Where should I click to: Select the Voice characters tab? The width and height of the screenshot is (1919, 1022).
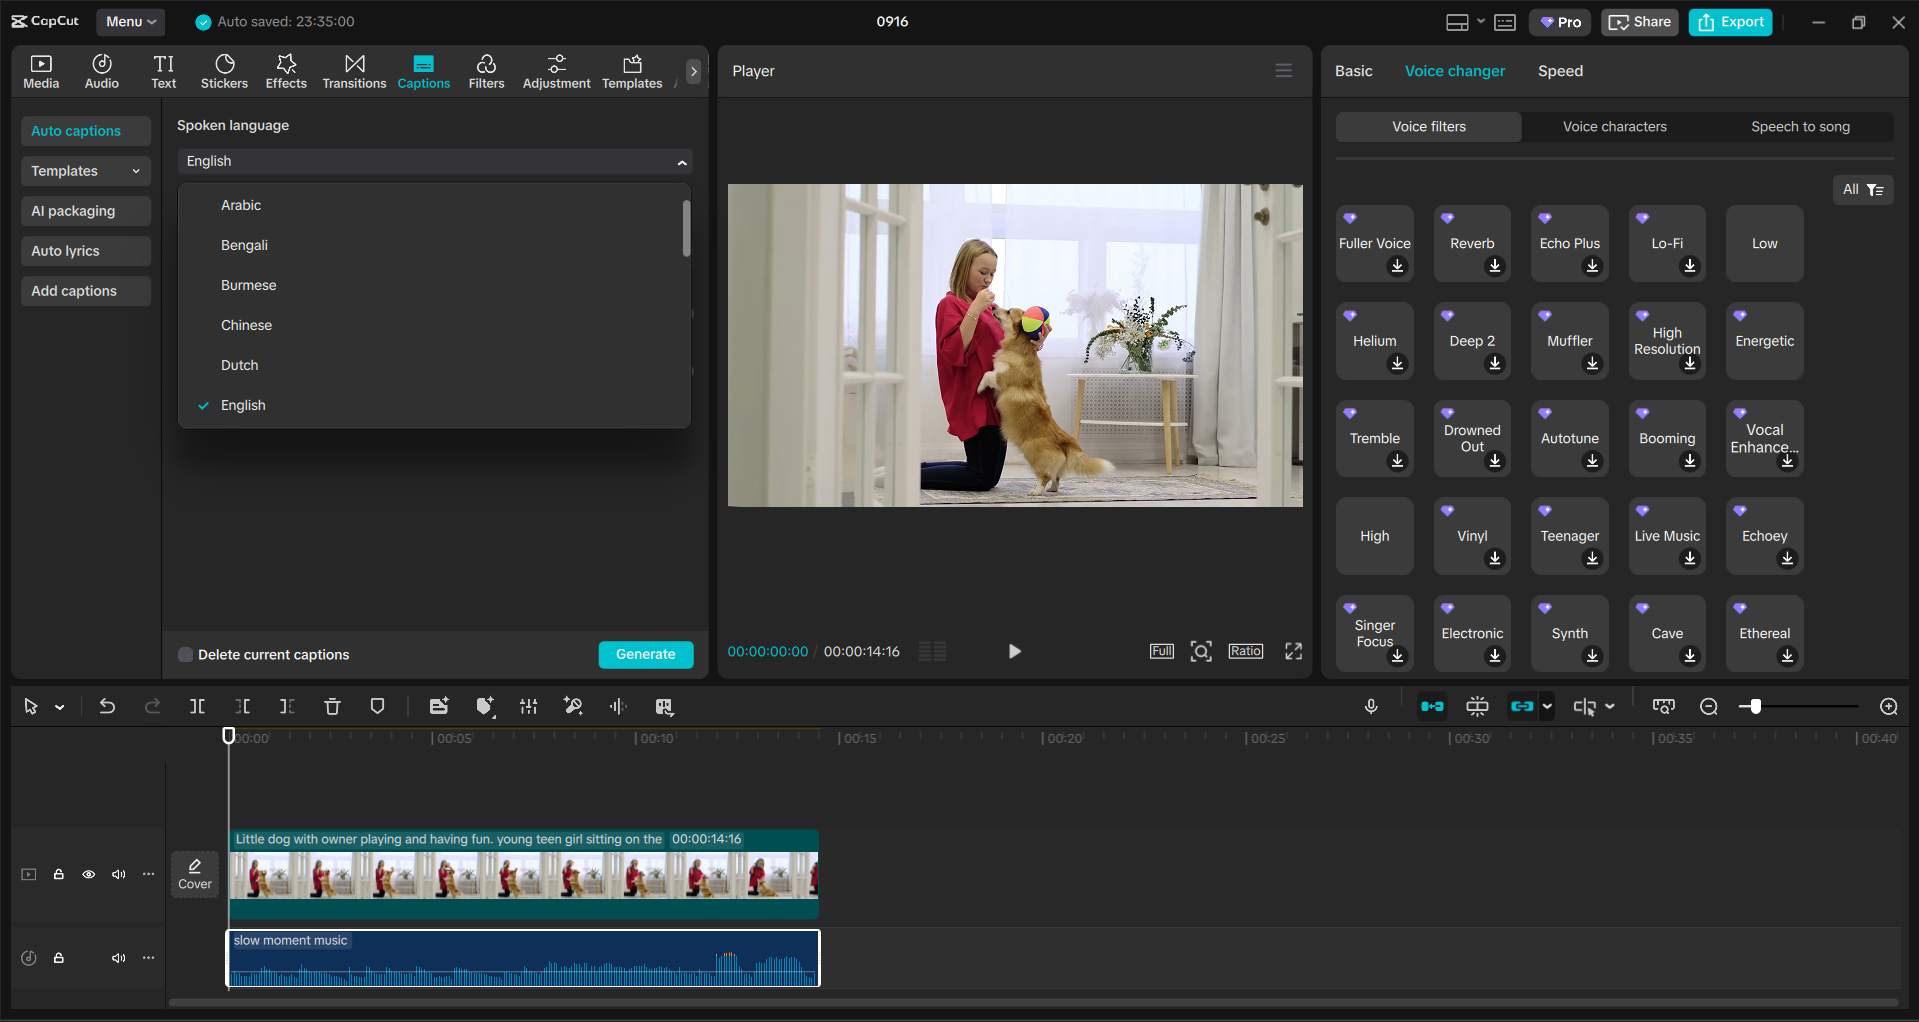pos(1614,127)
